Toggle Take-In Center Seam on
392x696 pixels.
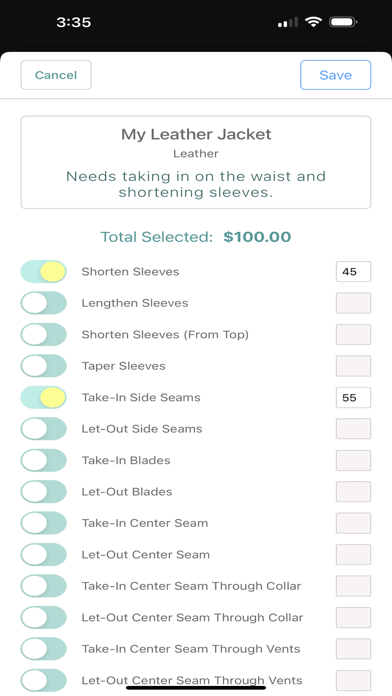pyautogui.click(x=44, y=523)
